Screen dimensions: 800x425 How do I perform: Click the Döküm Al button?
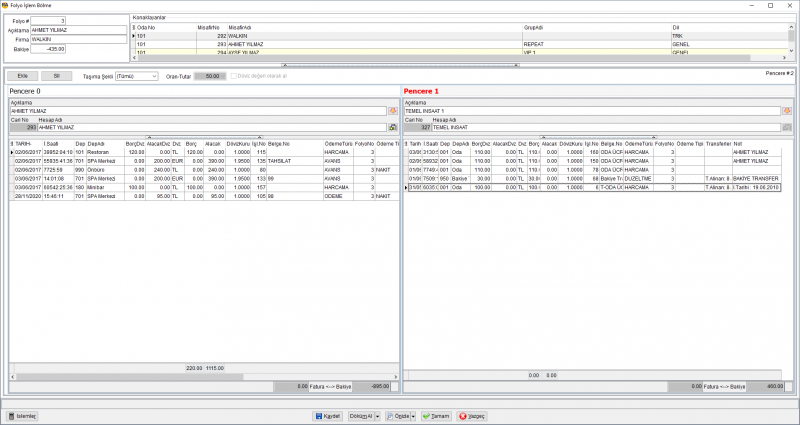[x=361, y=416]
